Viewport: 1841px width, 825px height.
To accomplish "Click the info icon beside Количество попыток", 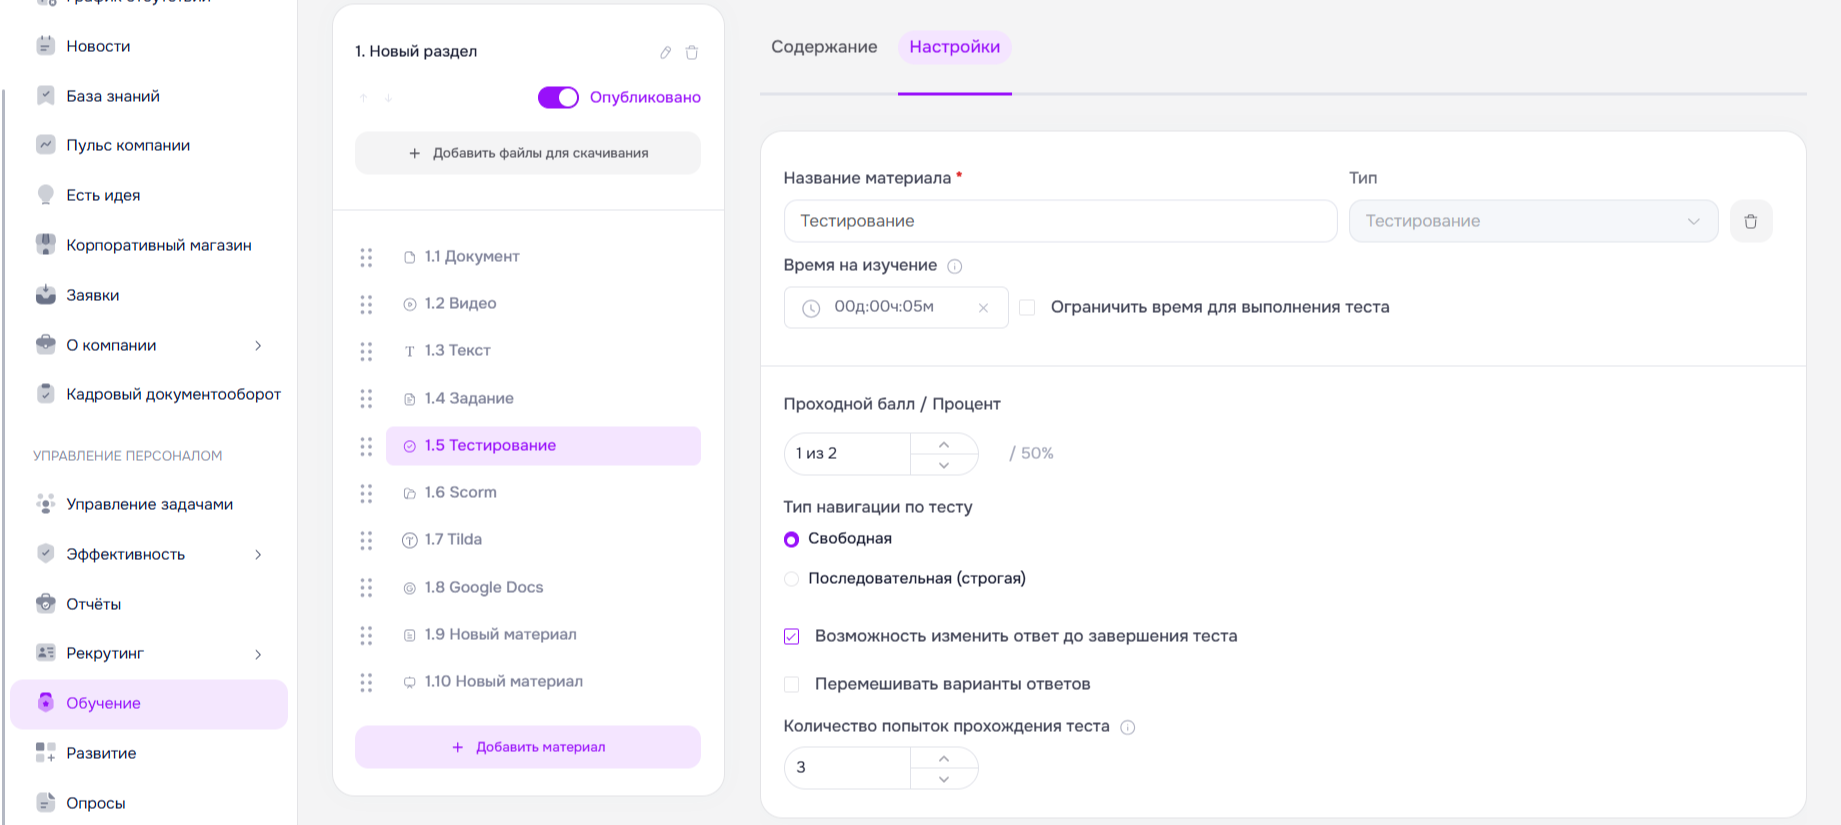I will click(1128, 727).
